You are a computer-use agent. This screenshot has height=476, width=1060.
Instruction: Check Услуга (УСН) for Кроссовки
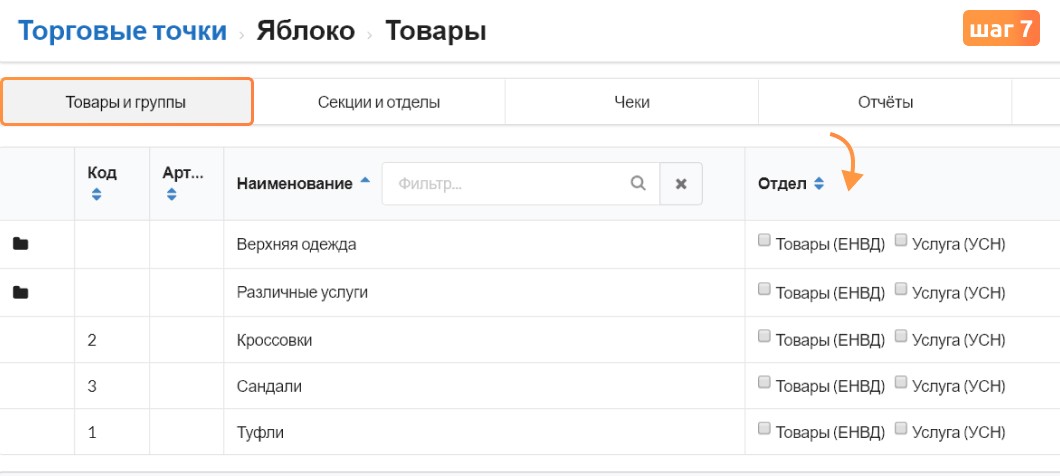coord(900,335)
